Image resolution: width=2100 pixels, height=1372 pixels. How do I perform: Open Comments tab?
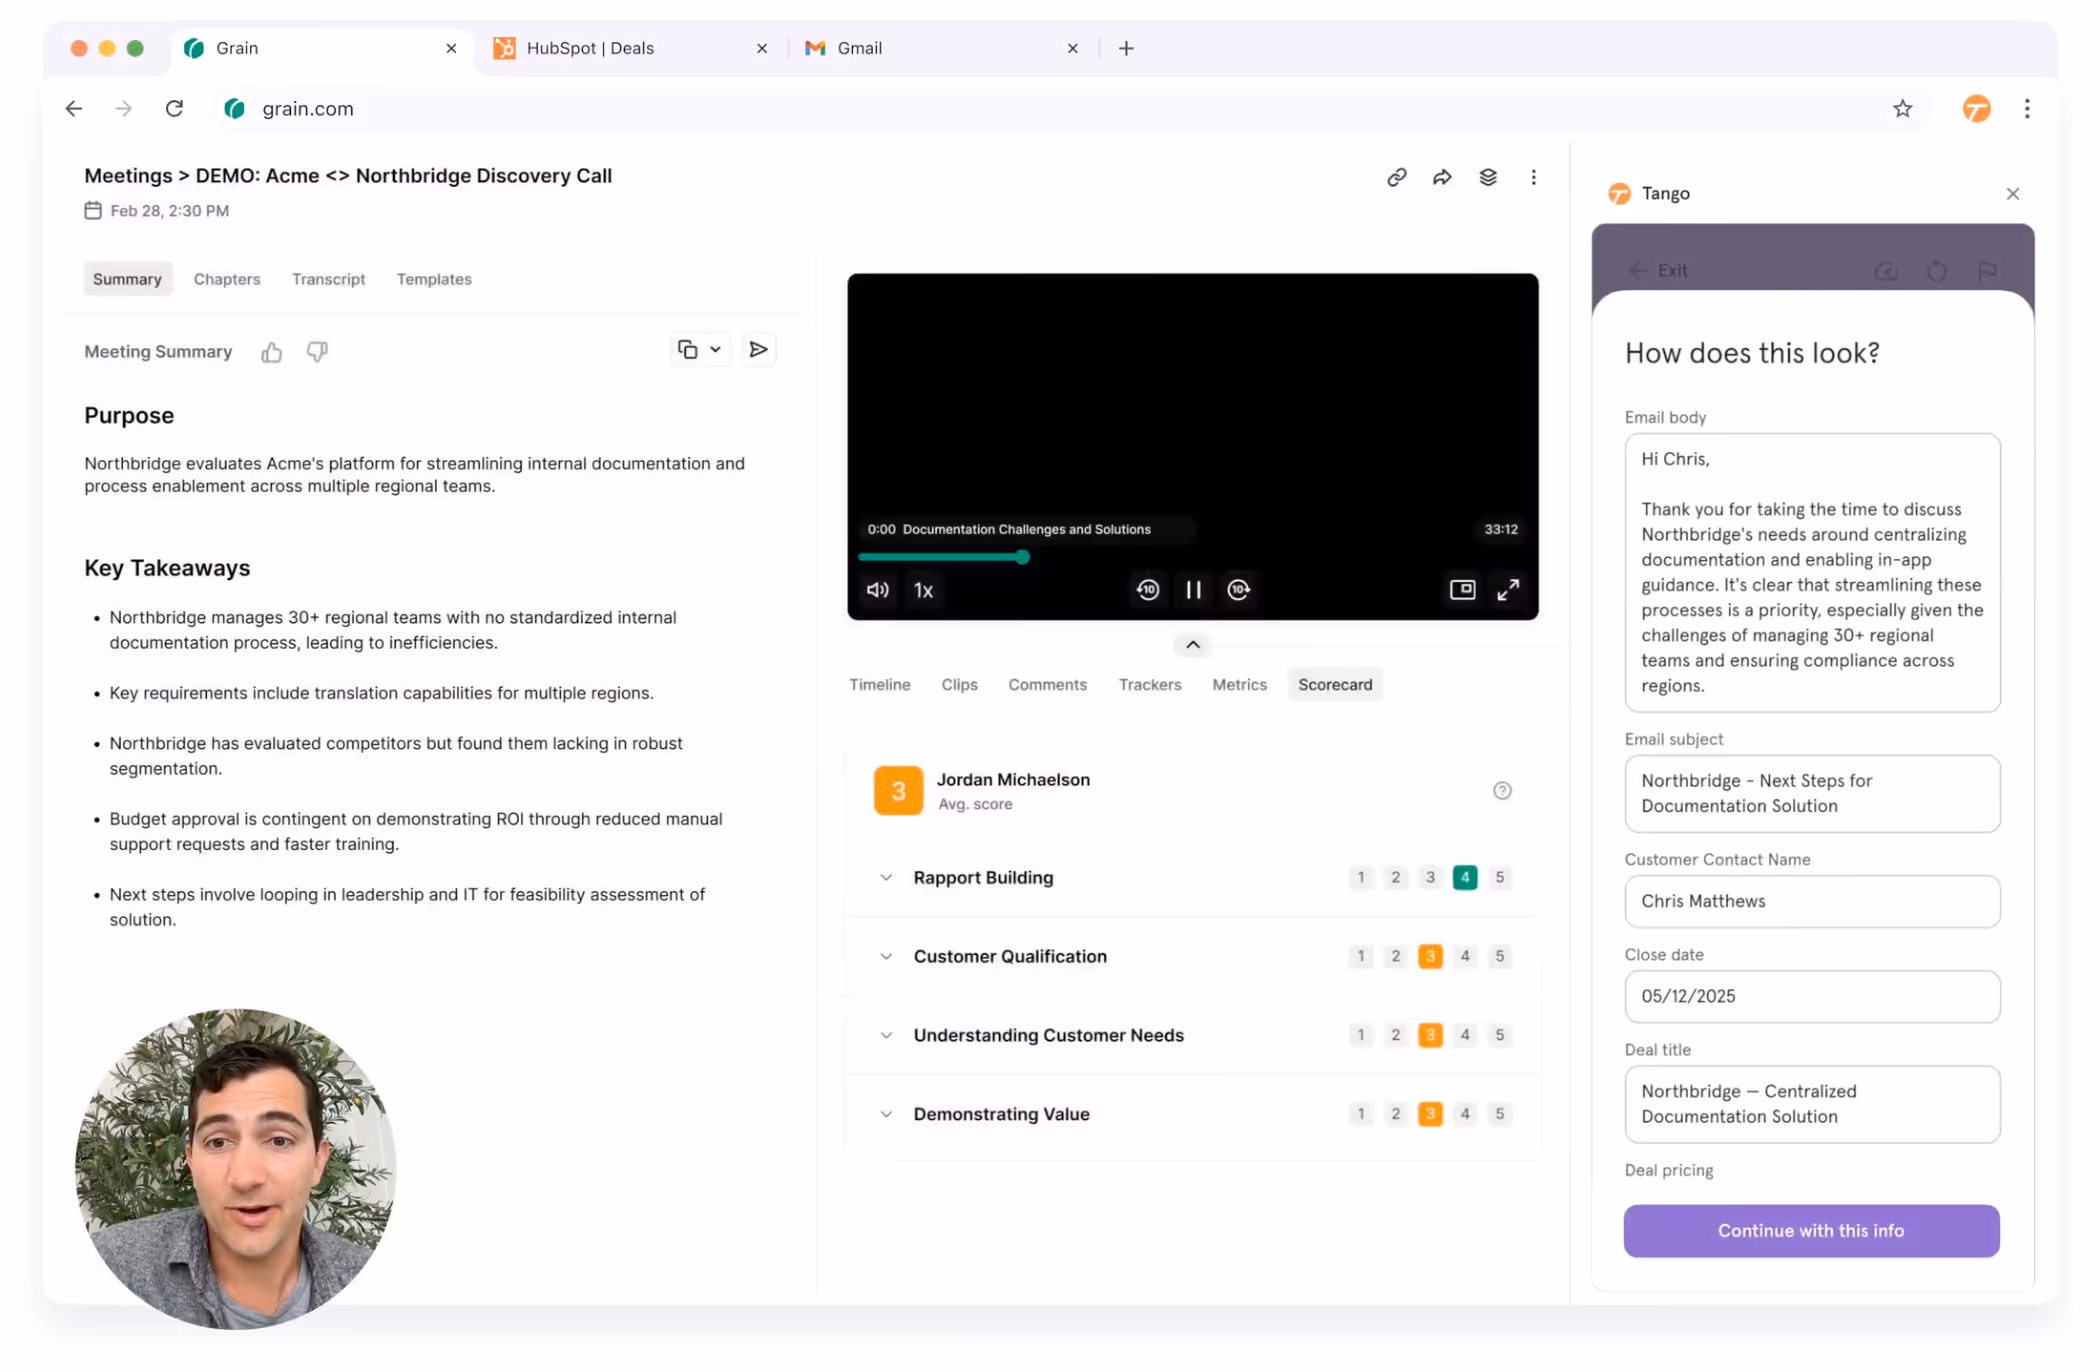tap(1047, 685)
